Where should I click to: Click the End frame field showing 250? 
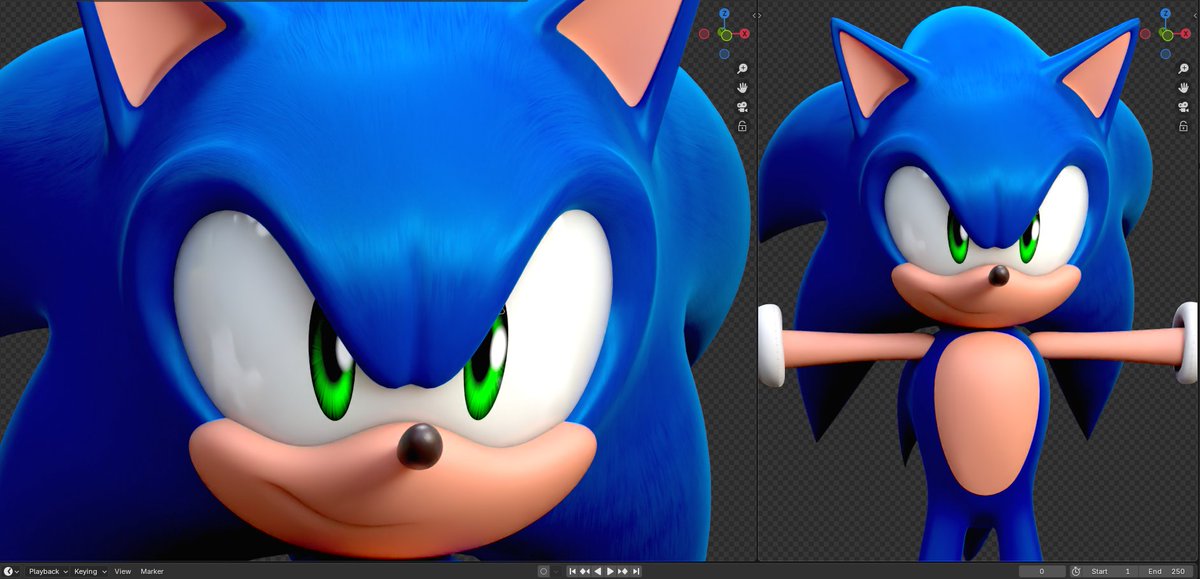click(1165, 571)
